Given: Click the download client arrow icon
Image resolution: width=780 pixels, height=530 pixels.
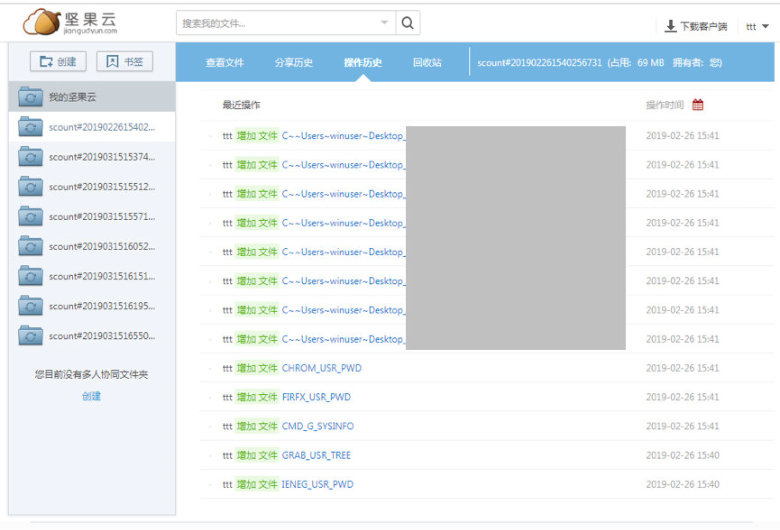Looking at the screenshot, I should 671,26.
